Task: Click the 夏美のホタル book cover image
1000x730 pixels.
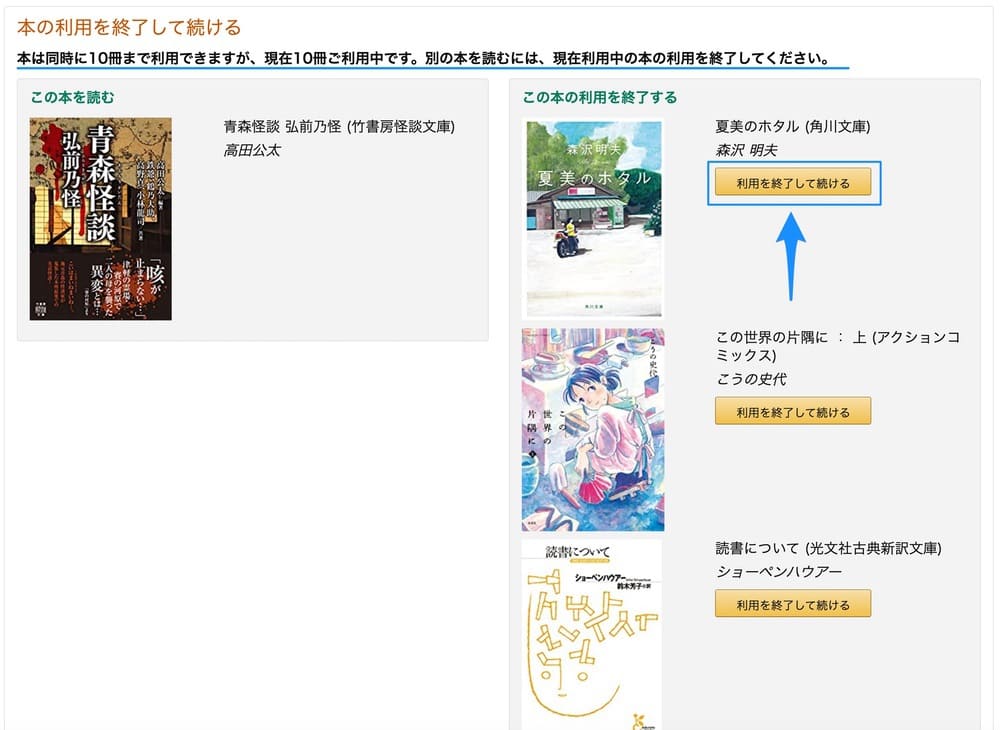Action: 593,218
